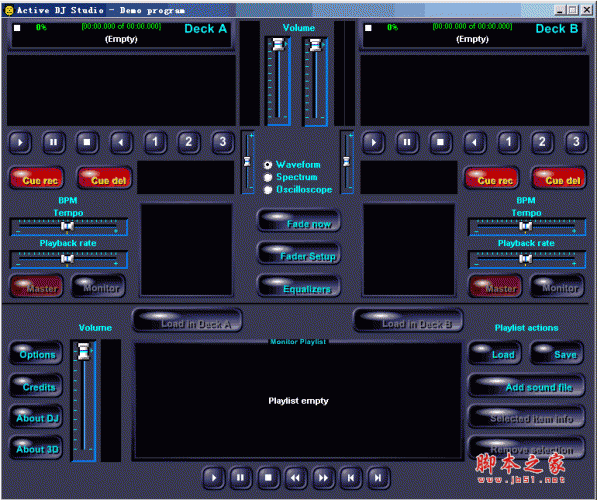Click the Deck A waveform display area
Image resolution: width=597 pixels, height=500 pixels.
121,90
